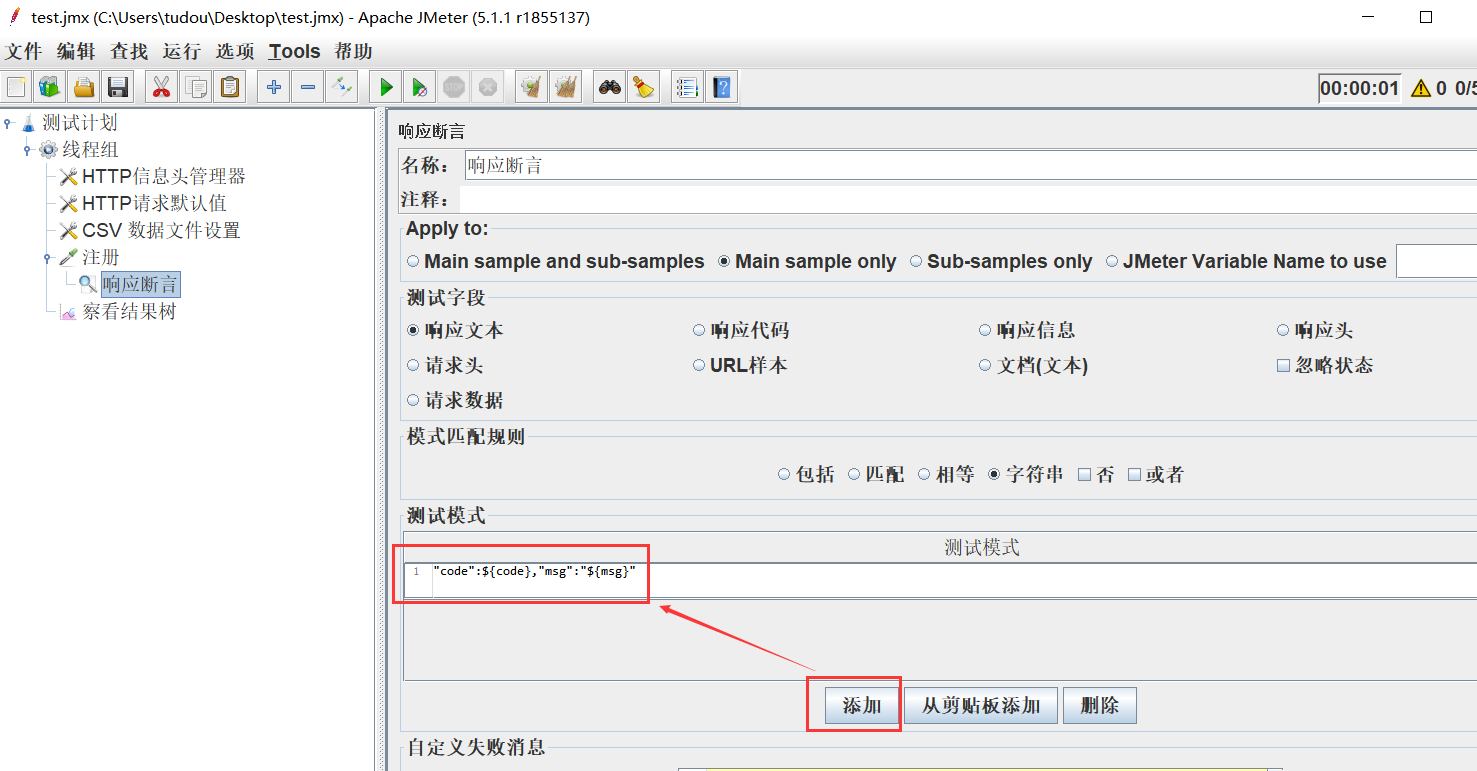This screenshot has height=771, width=1477.
Task: Select Sub-samples only radio button
Action: (1001, 261)
